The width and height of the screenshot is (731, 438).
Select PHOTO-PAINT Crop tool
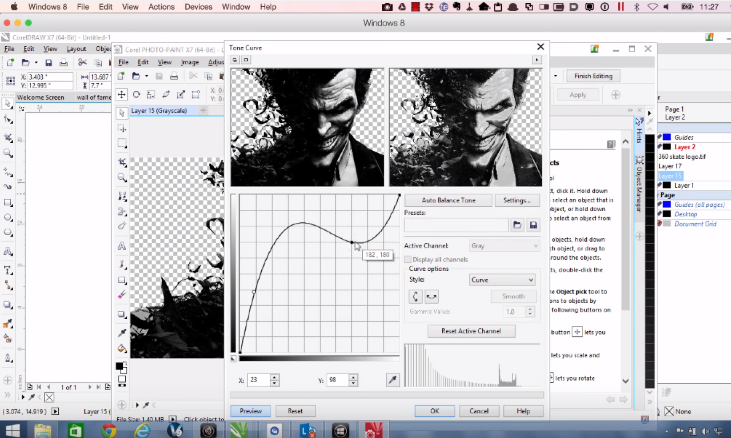coord(122,162)
